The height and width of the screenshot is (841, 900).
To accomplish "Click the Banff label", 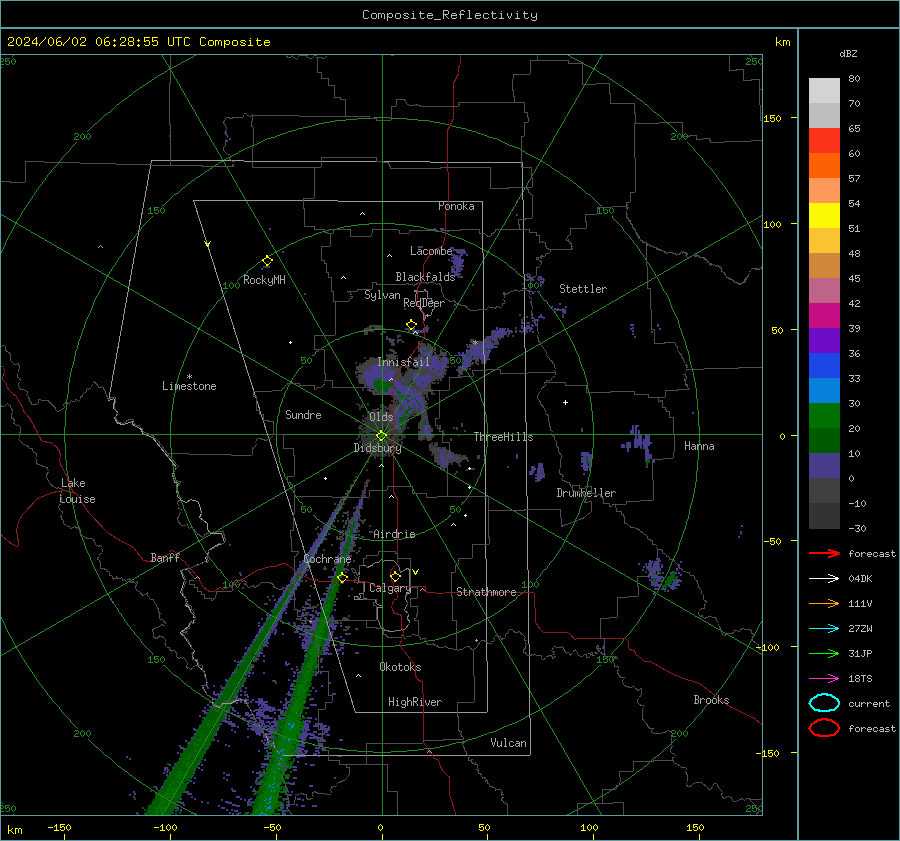I will pos(165,558).
